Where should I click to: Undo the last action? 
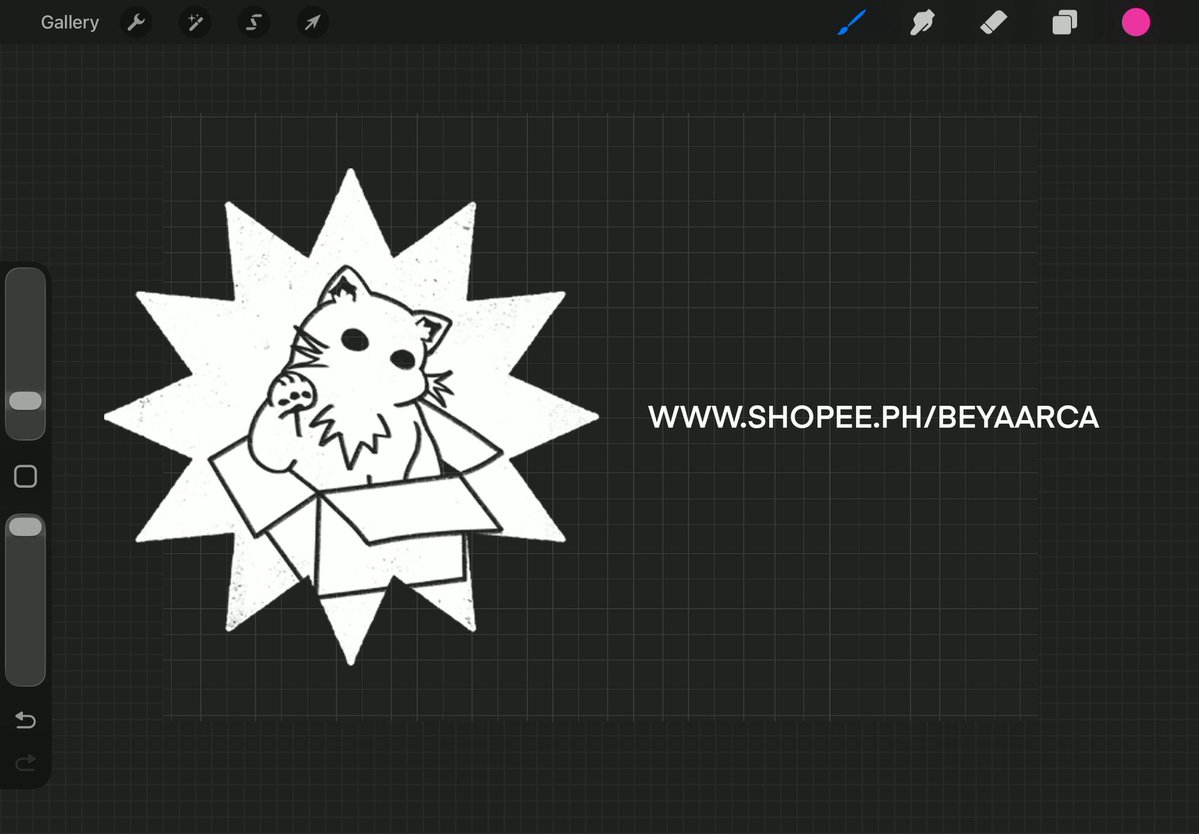[25, 719]
